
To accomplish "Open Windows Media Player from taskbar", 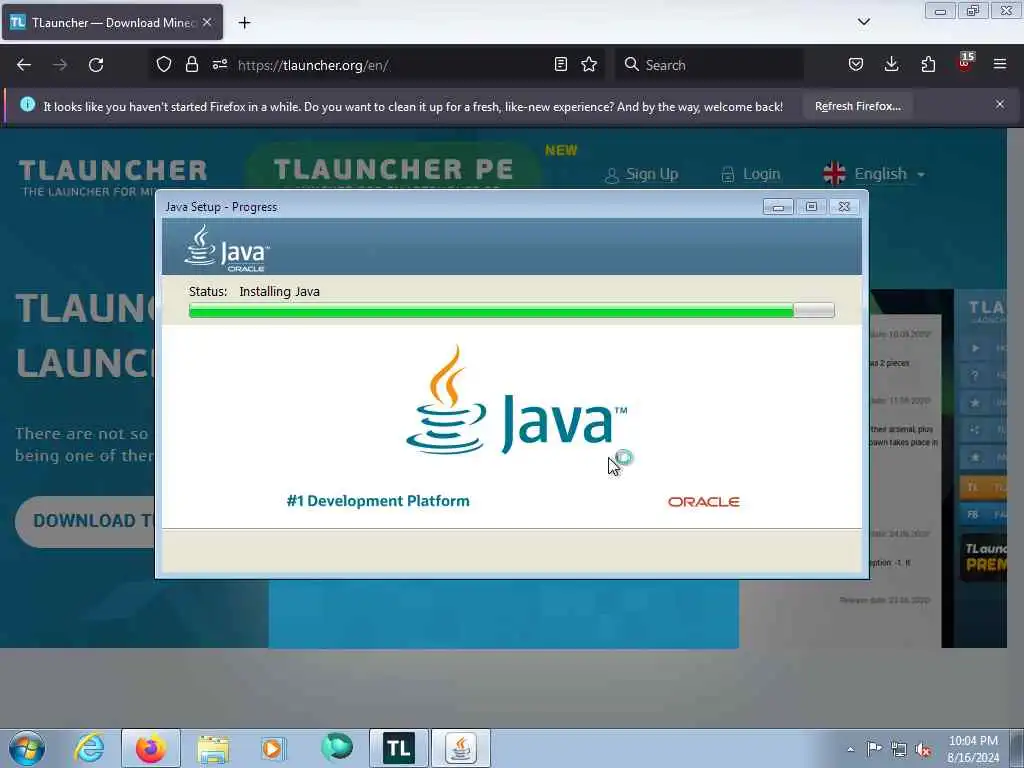I will [272, 748].
